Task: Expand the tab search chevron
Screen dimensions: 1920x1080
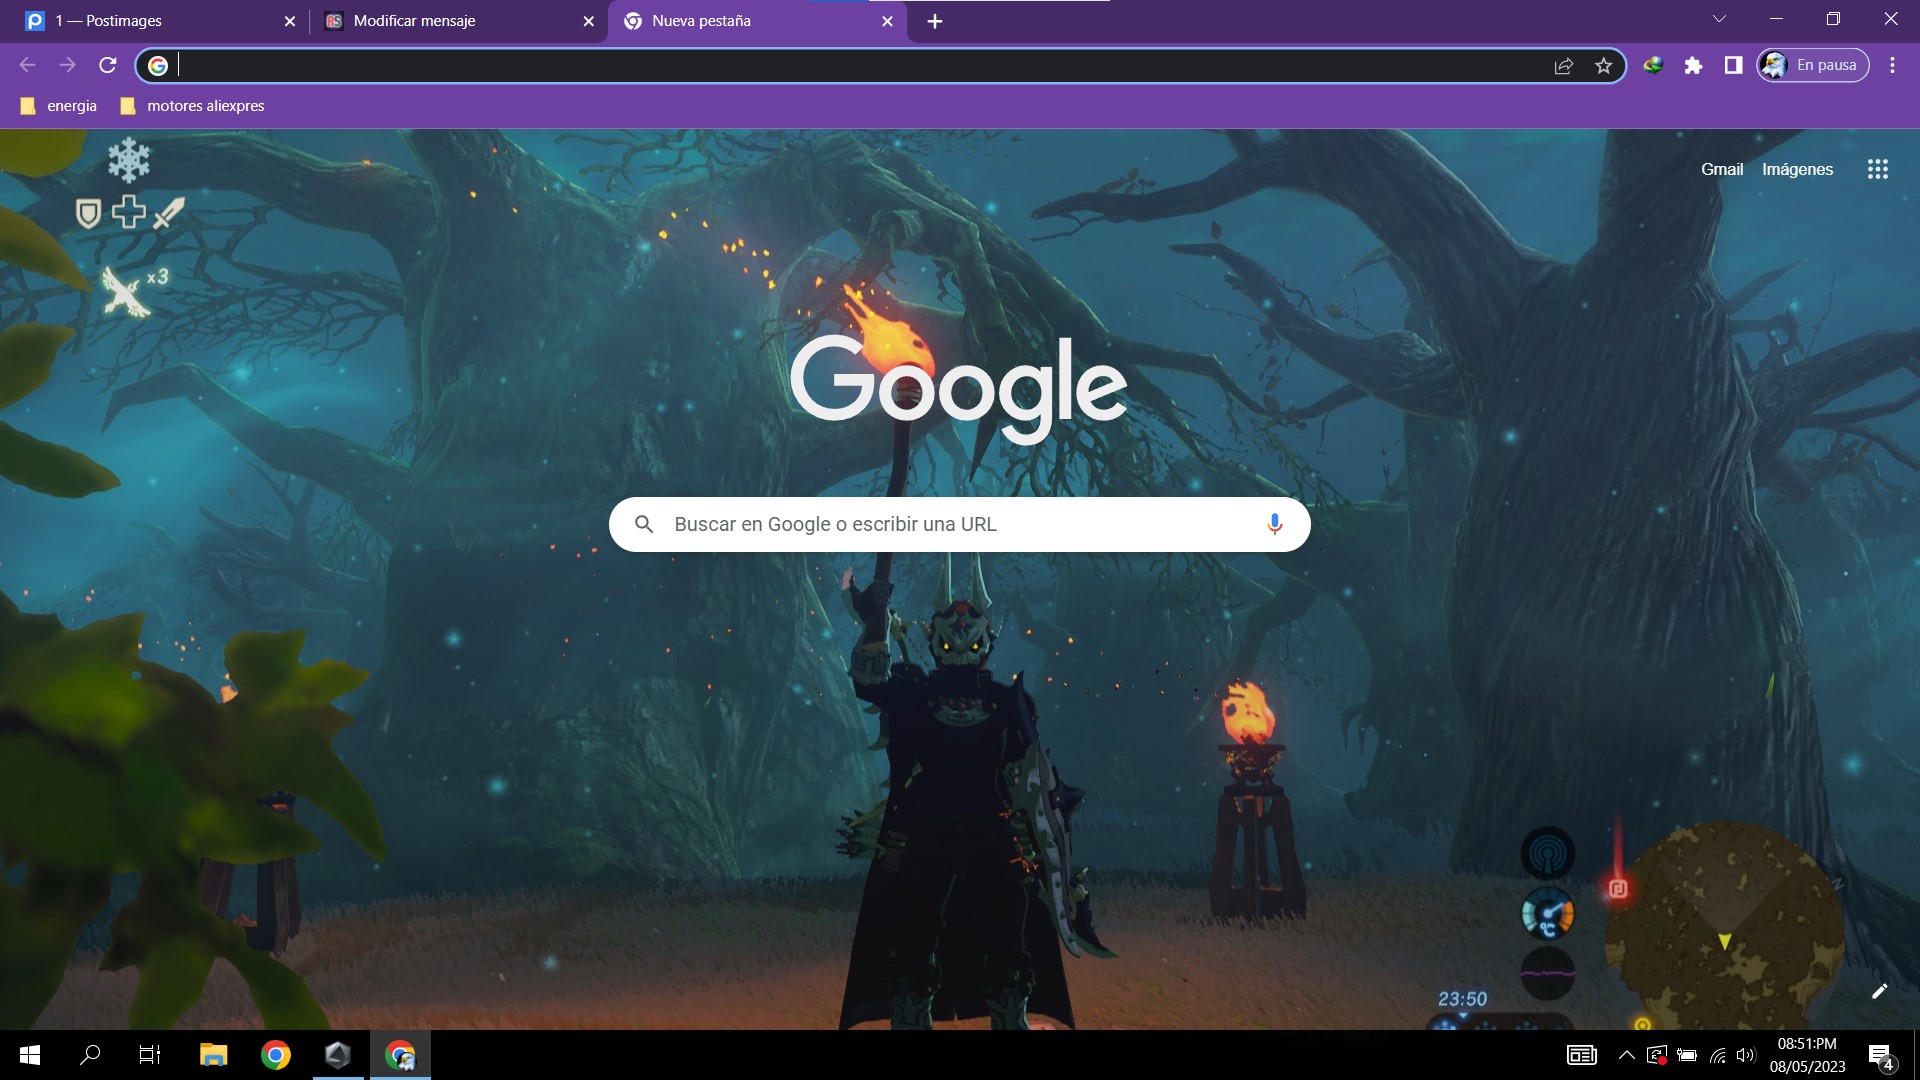Action: tap(1719, 19)
